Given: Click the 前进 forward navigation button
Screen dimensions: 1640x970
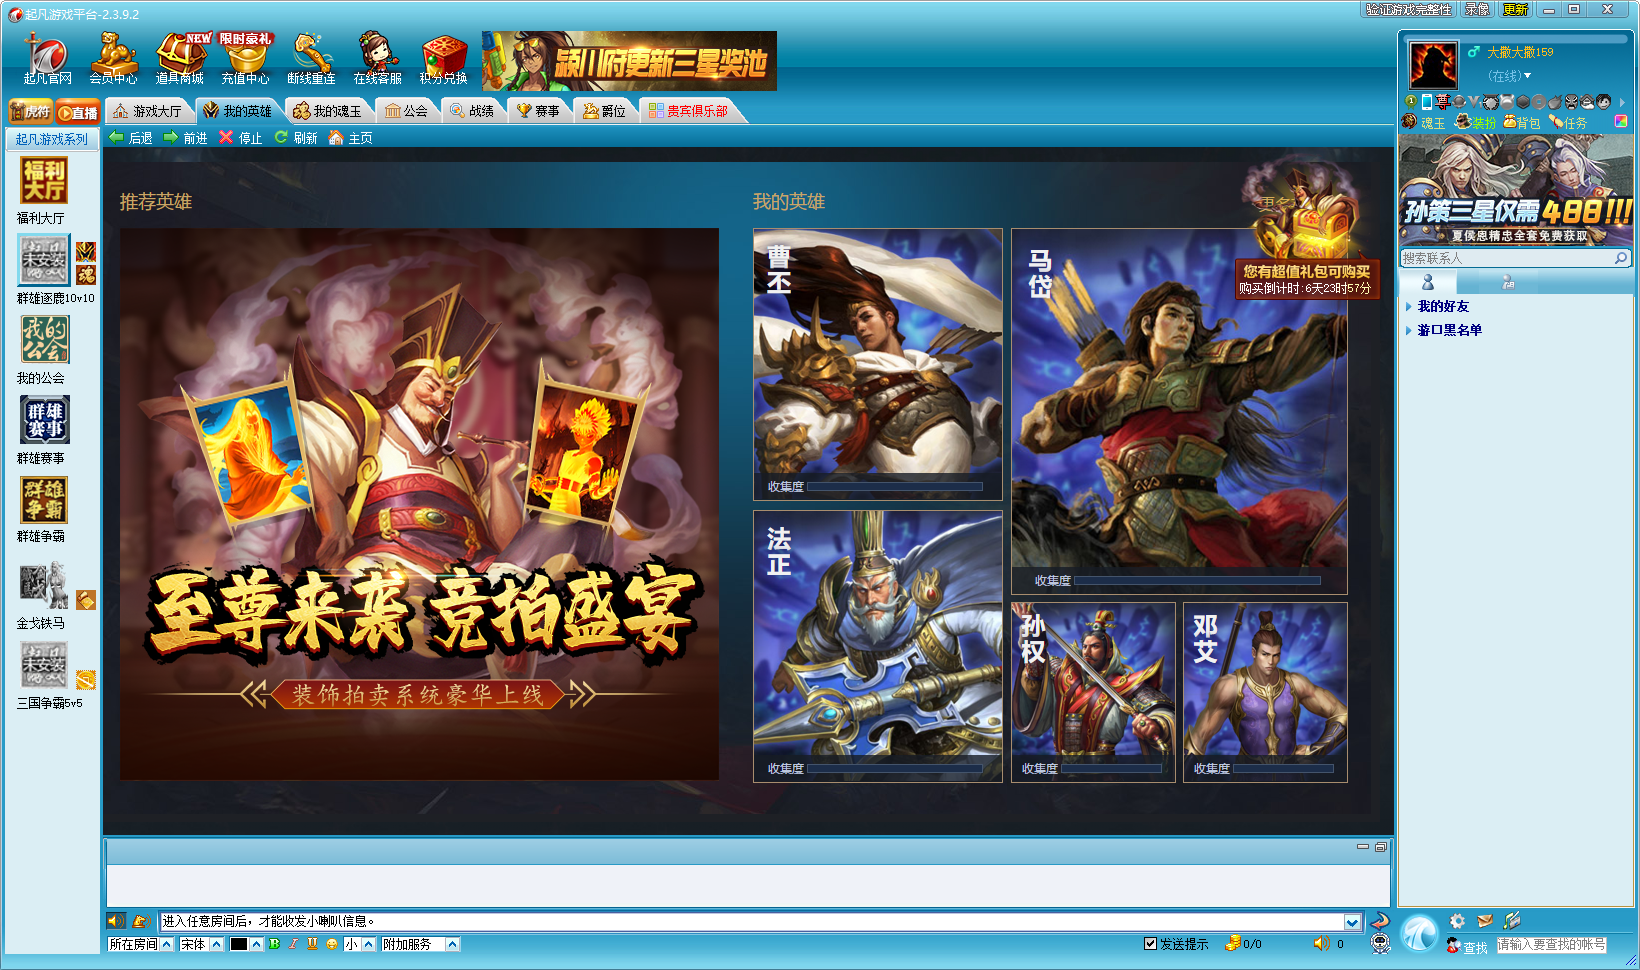Looking at the screenshot, I should (x=186, y=138).
